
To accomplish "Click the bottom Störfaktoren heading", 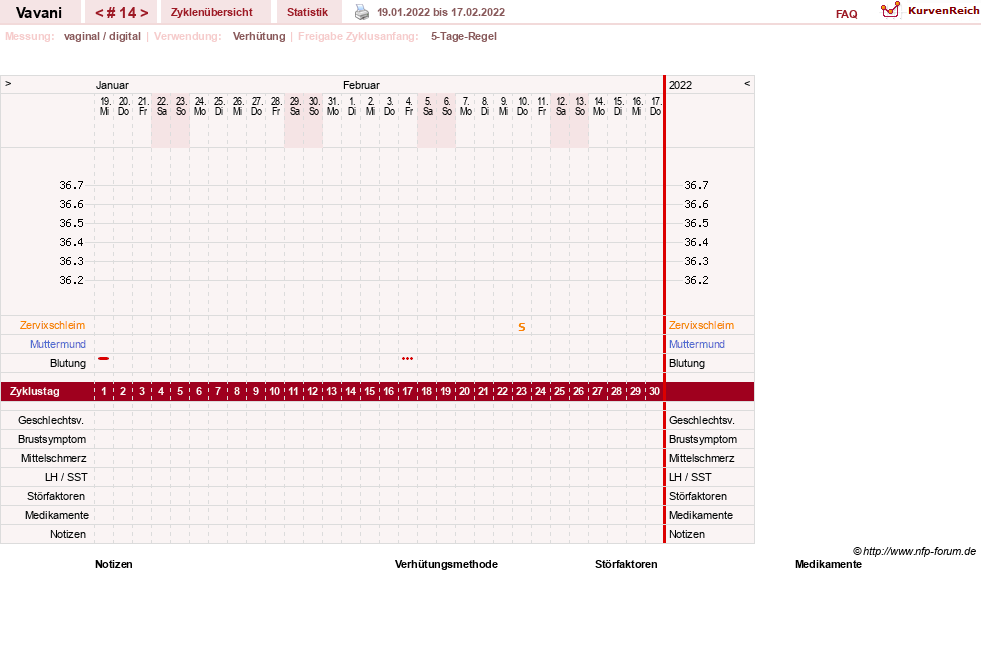I will click(x=626, y=564).
